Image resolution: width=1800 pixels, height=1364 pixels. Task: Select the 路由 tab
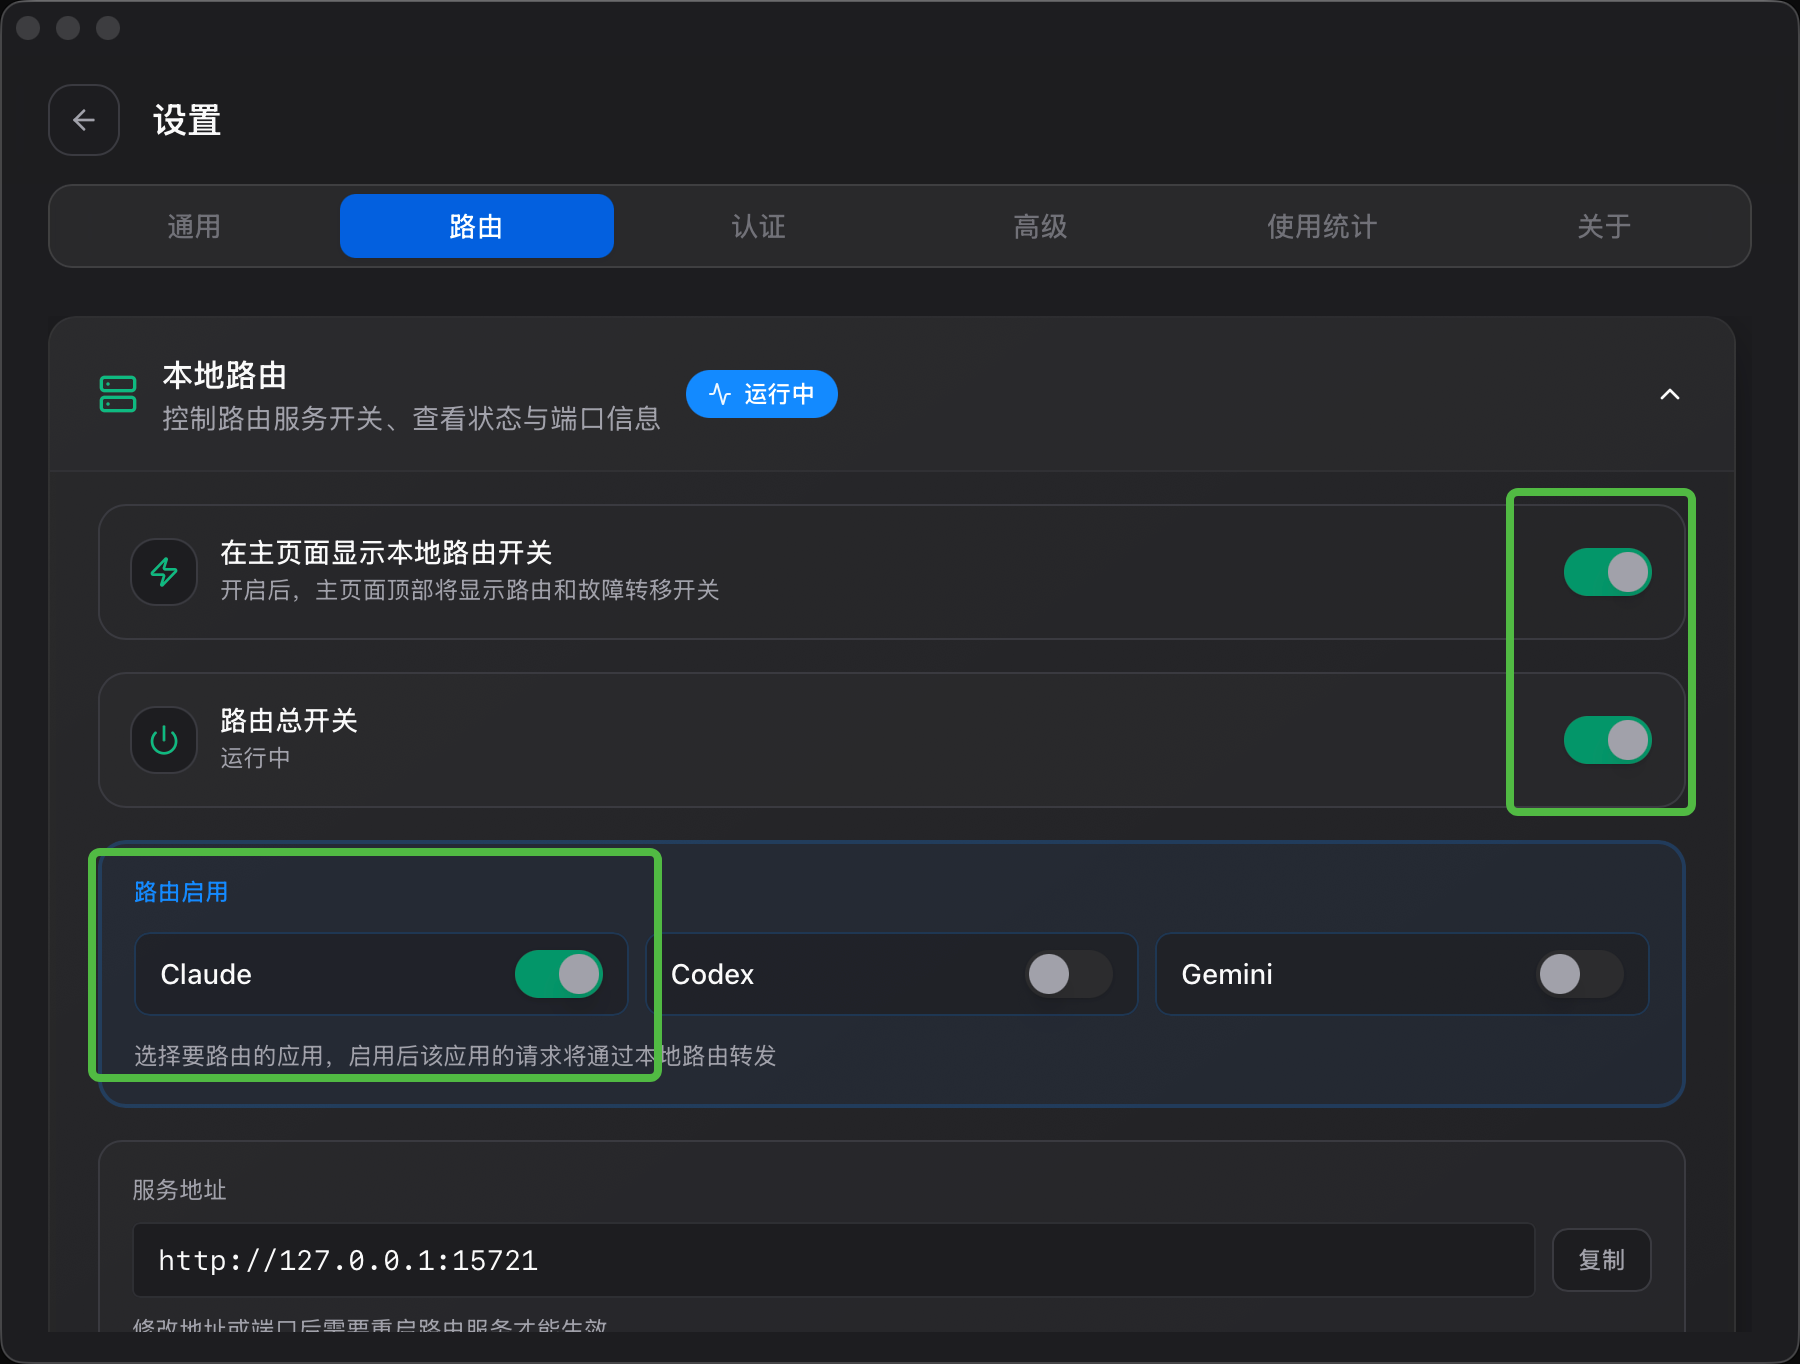pos(476,226)
